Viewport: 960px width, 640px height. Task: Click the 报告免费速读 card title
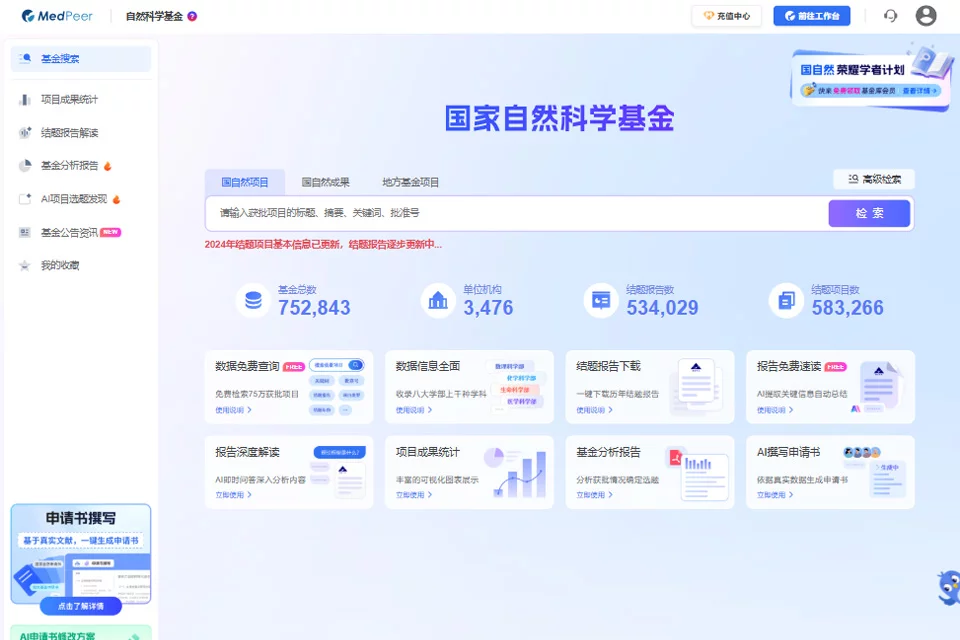click(789, 366)
